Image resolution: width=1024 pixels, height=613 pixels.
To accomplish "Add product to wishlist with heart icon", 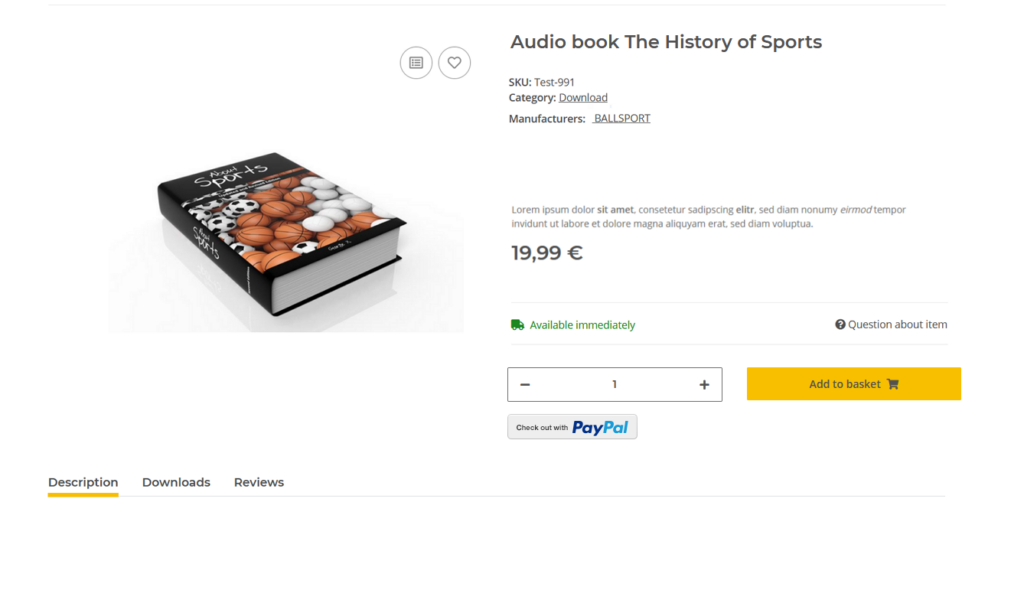I will [454, 63].
